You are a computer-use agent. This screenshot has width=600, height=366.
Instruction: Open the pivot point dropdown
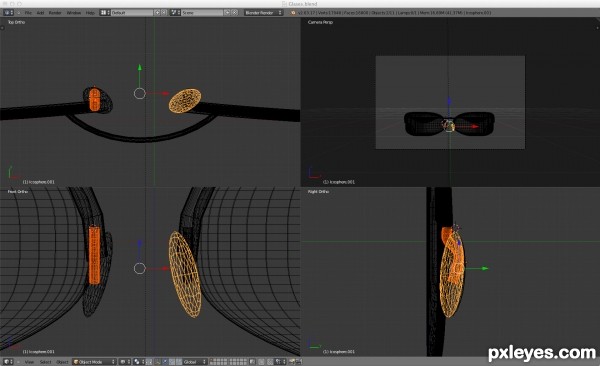pyautogui.click(x=139, y=362)
